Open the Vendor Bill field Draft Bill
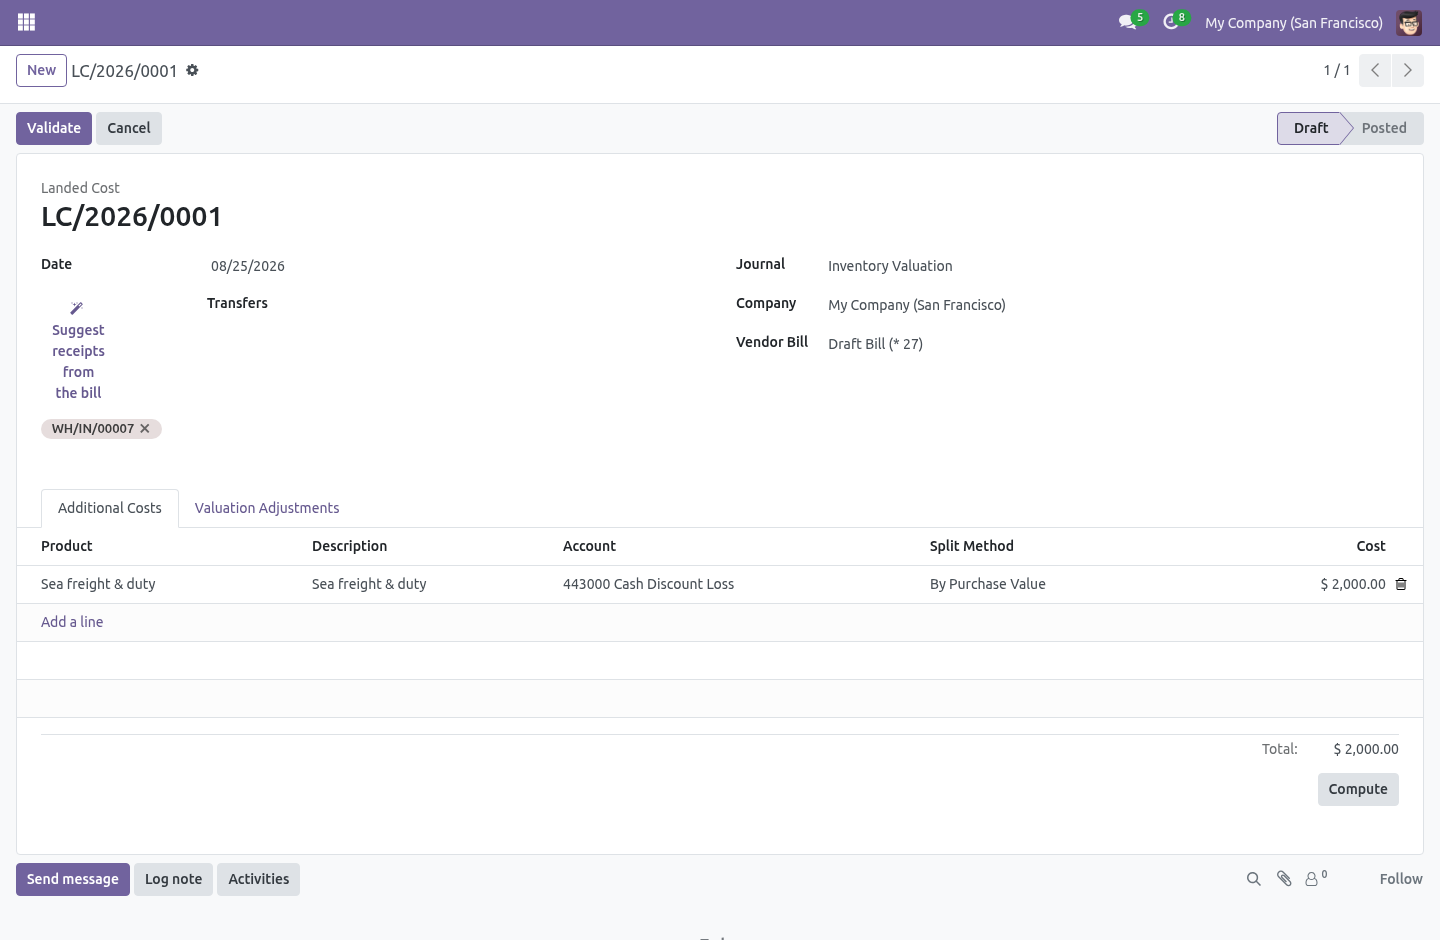 875,344
